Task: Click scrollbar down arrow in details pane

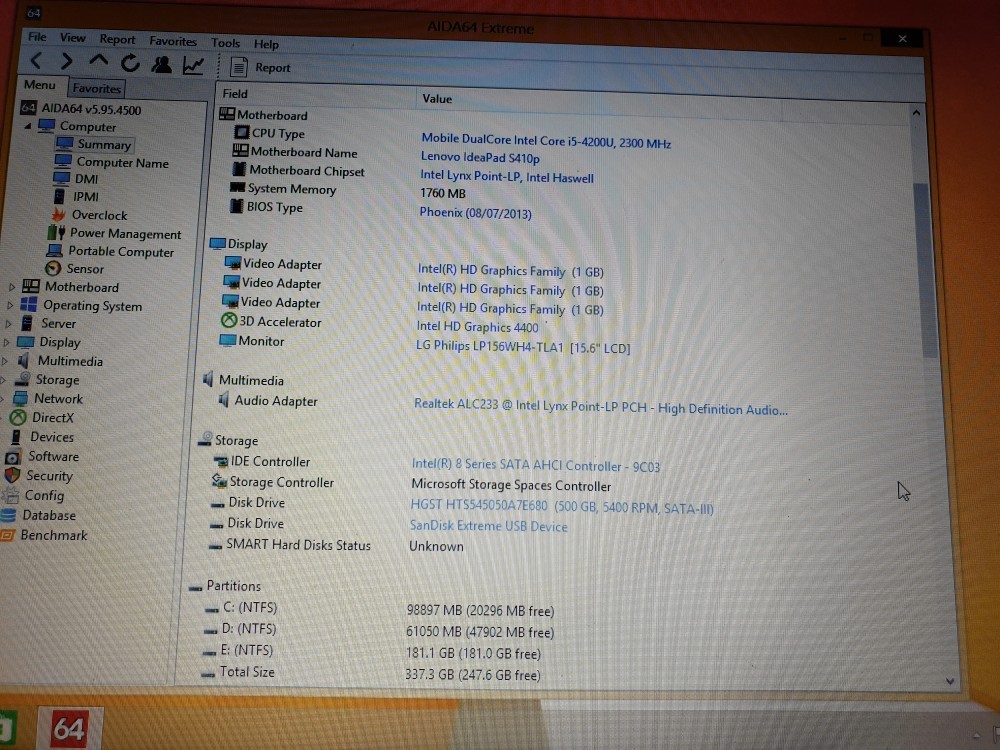Action: tap(950, 681)
